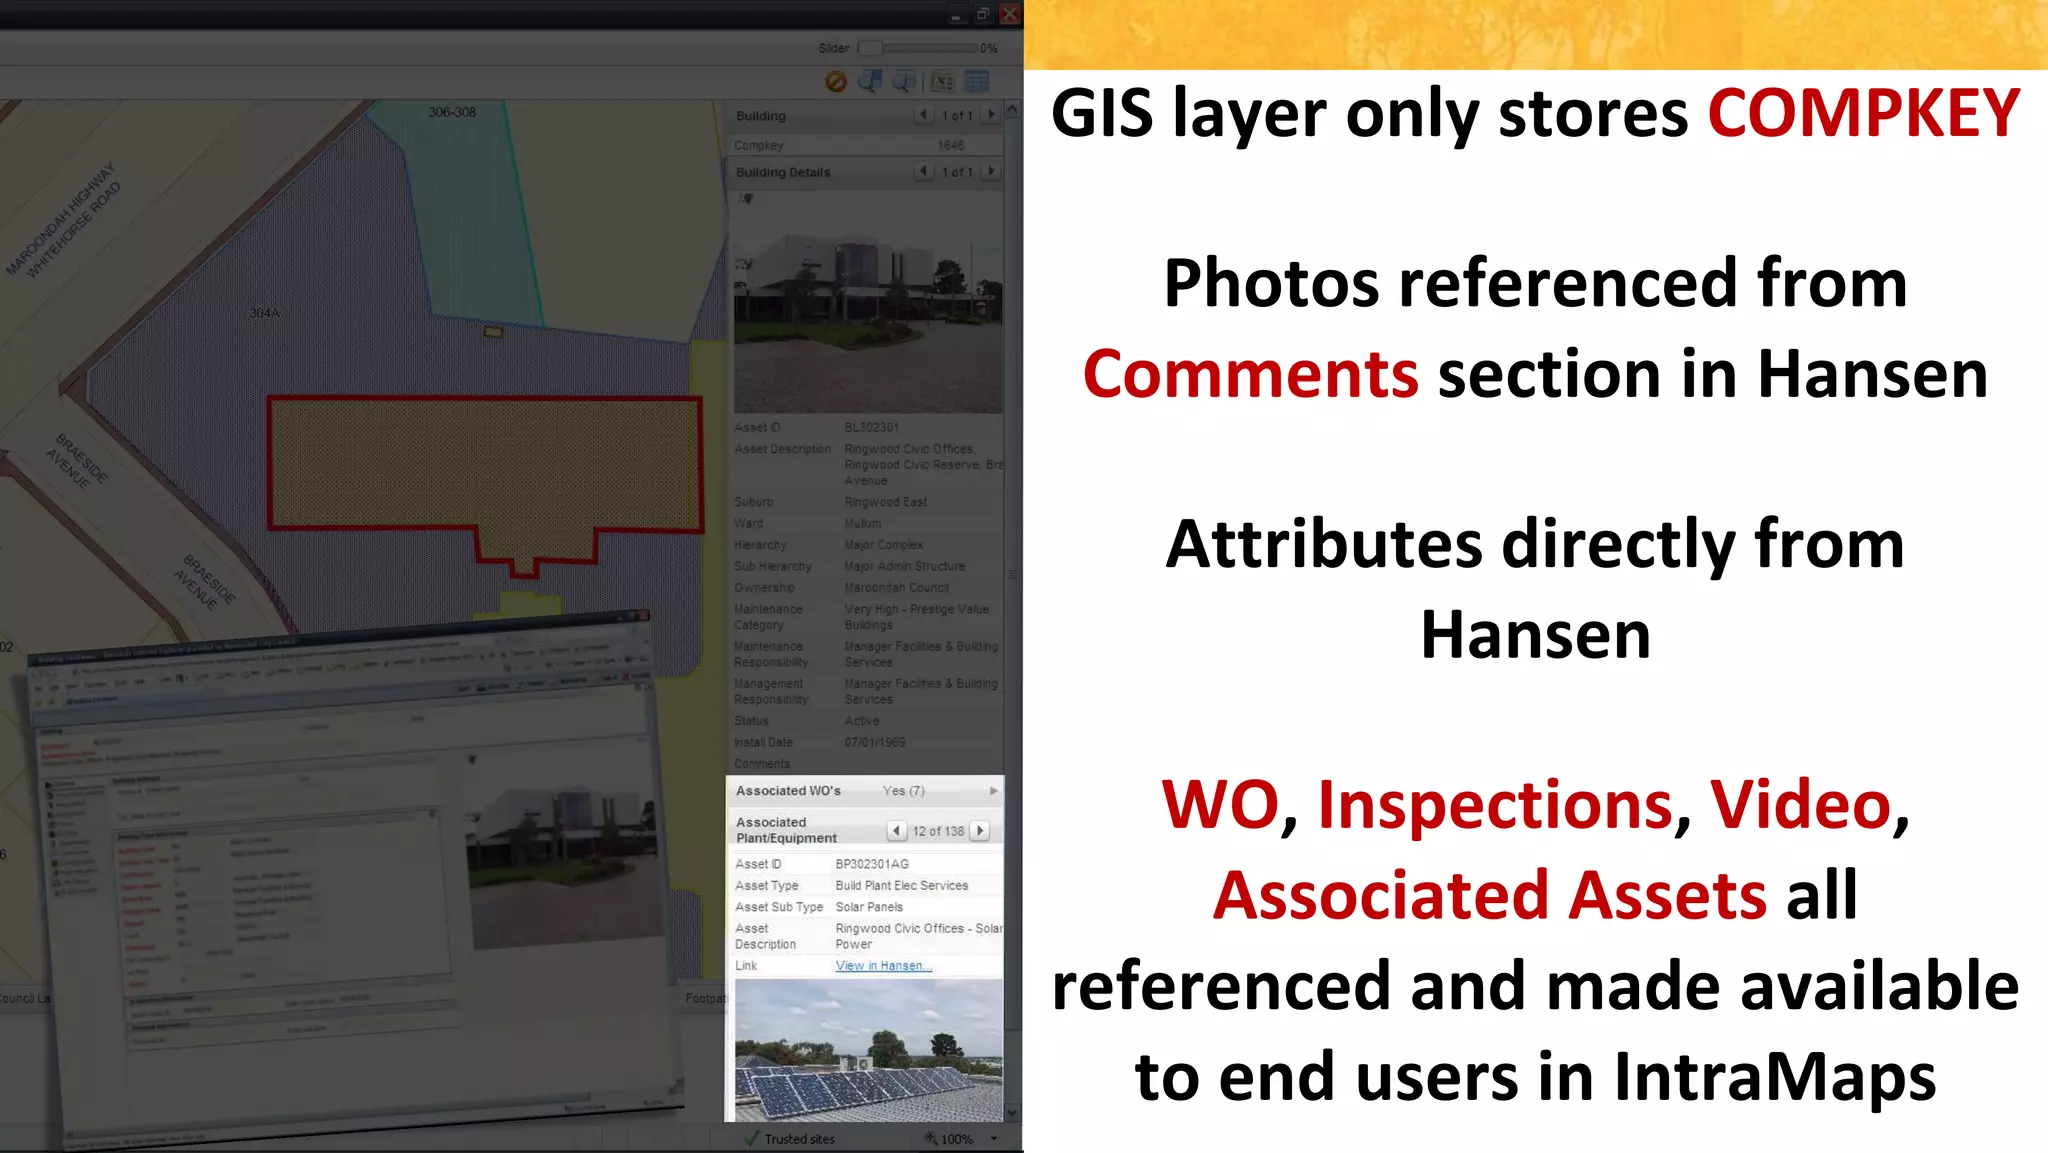This screenshot has width=2048, height=1153.
Task: Click the Solar Panels sub type value
Action: [x=869, y=907]
